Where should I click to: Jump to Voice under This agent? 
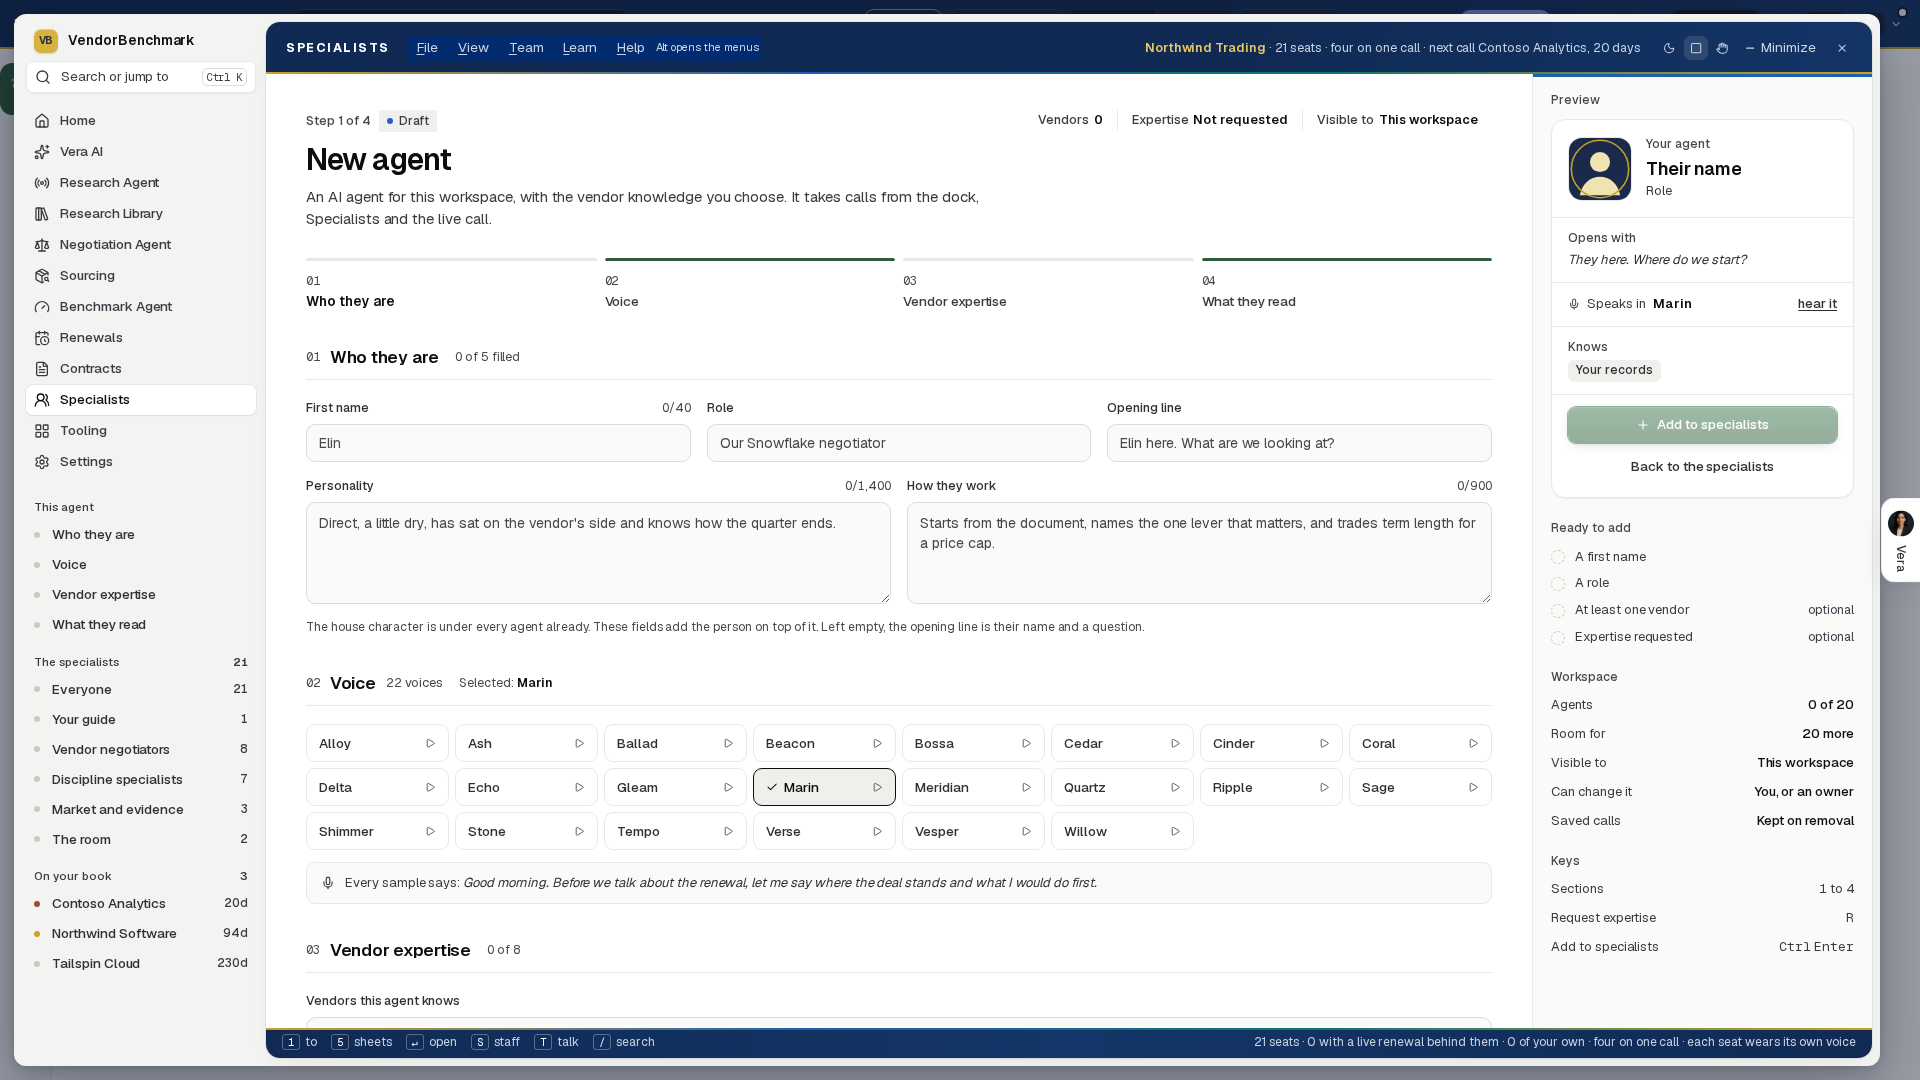141,565
